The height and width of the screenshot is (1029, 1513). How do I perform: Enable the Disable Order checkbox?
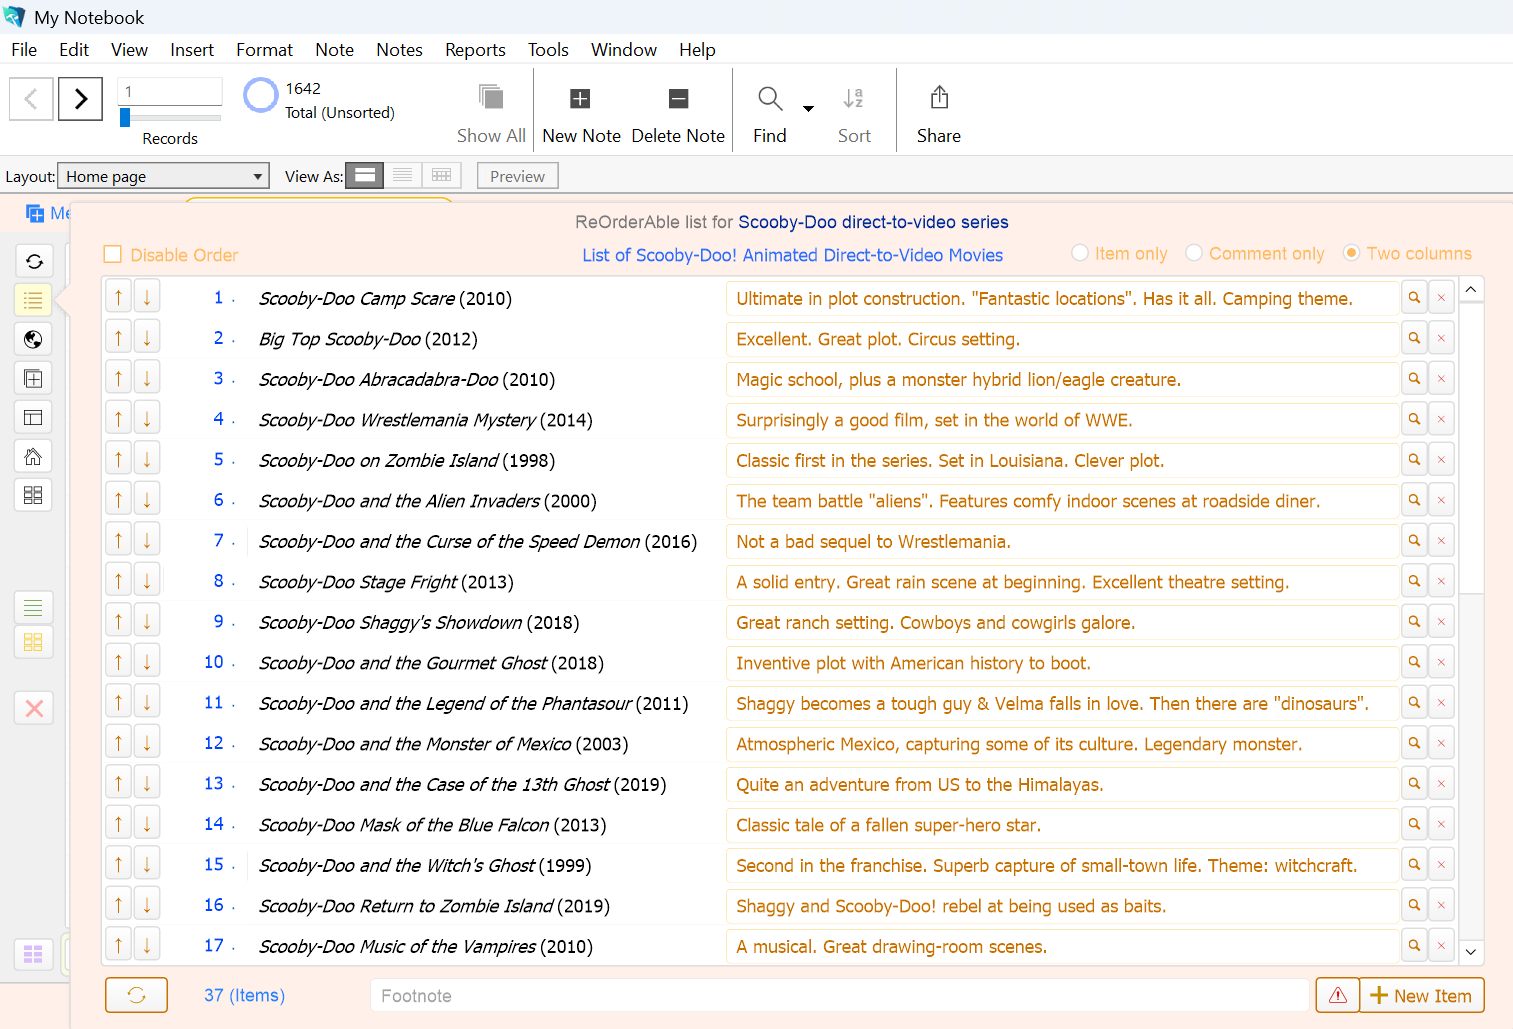click(113, 255)
